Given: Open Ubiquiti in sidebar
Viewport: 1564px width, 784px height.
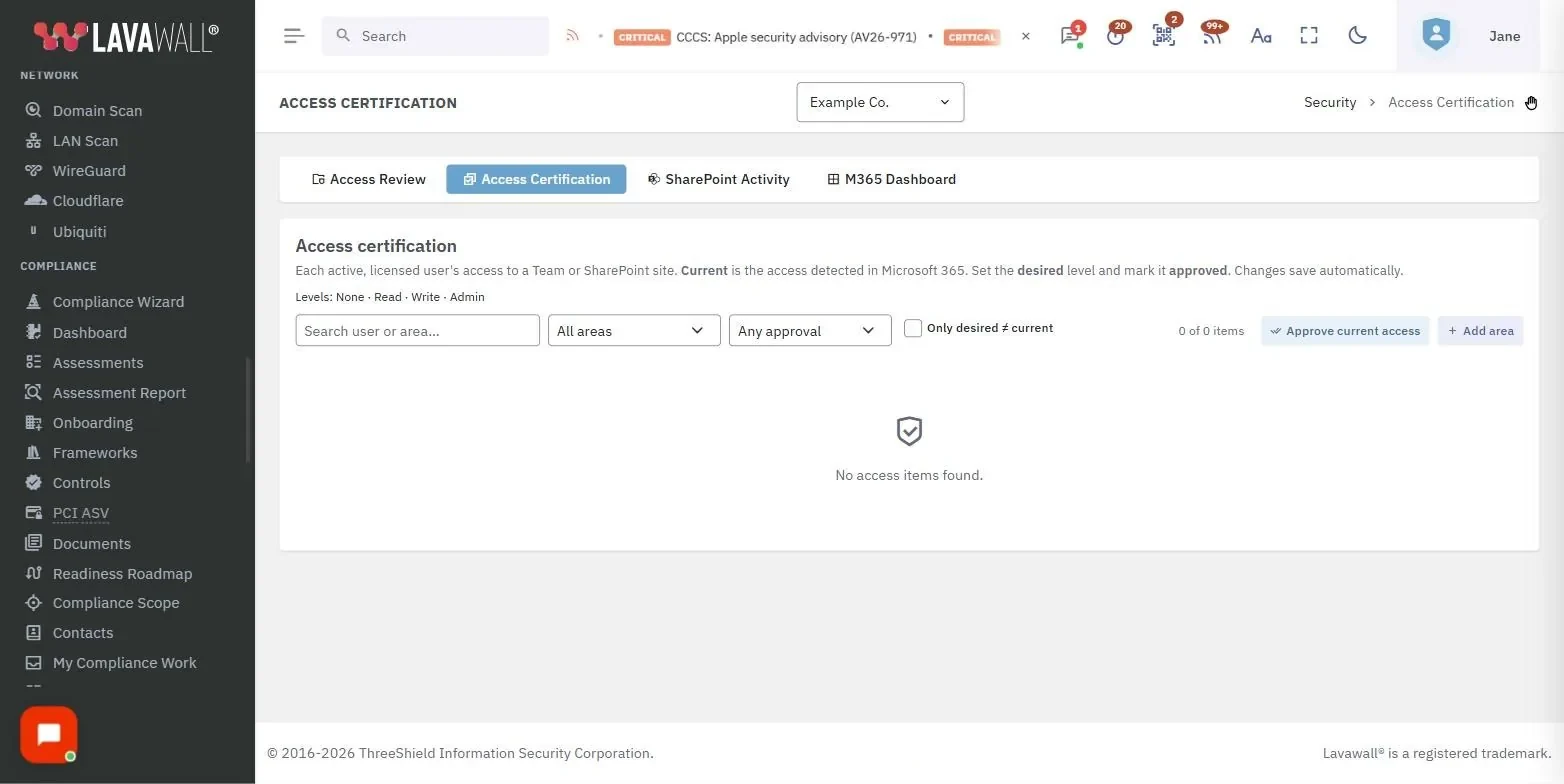Looking at the screenshot, I should tap(79, 232).
